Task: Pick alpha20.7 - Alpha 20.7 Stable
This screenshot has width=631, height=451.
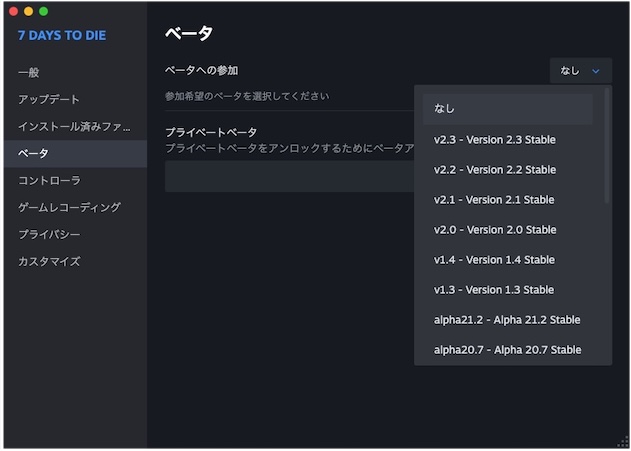Action: pos(508,349)
